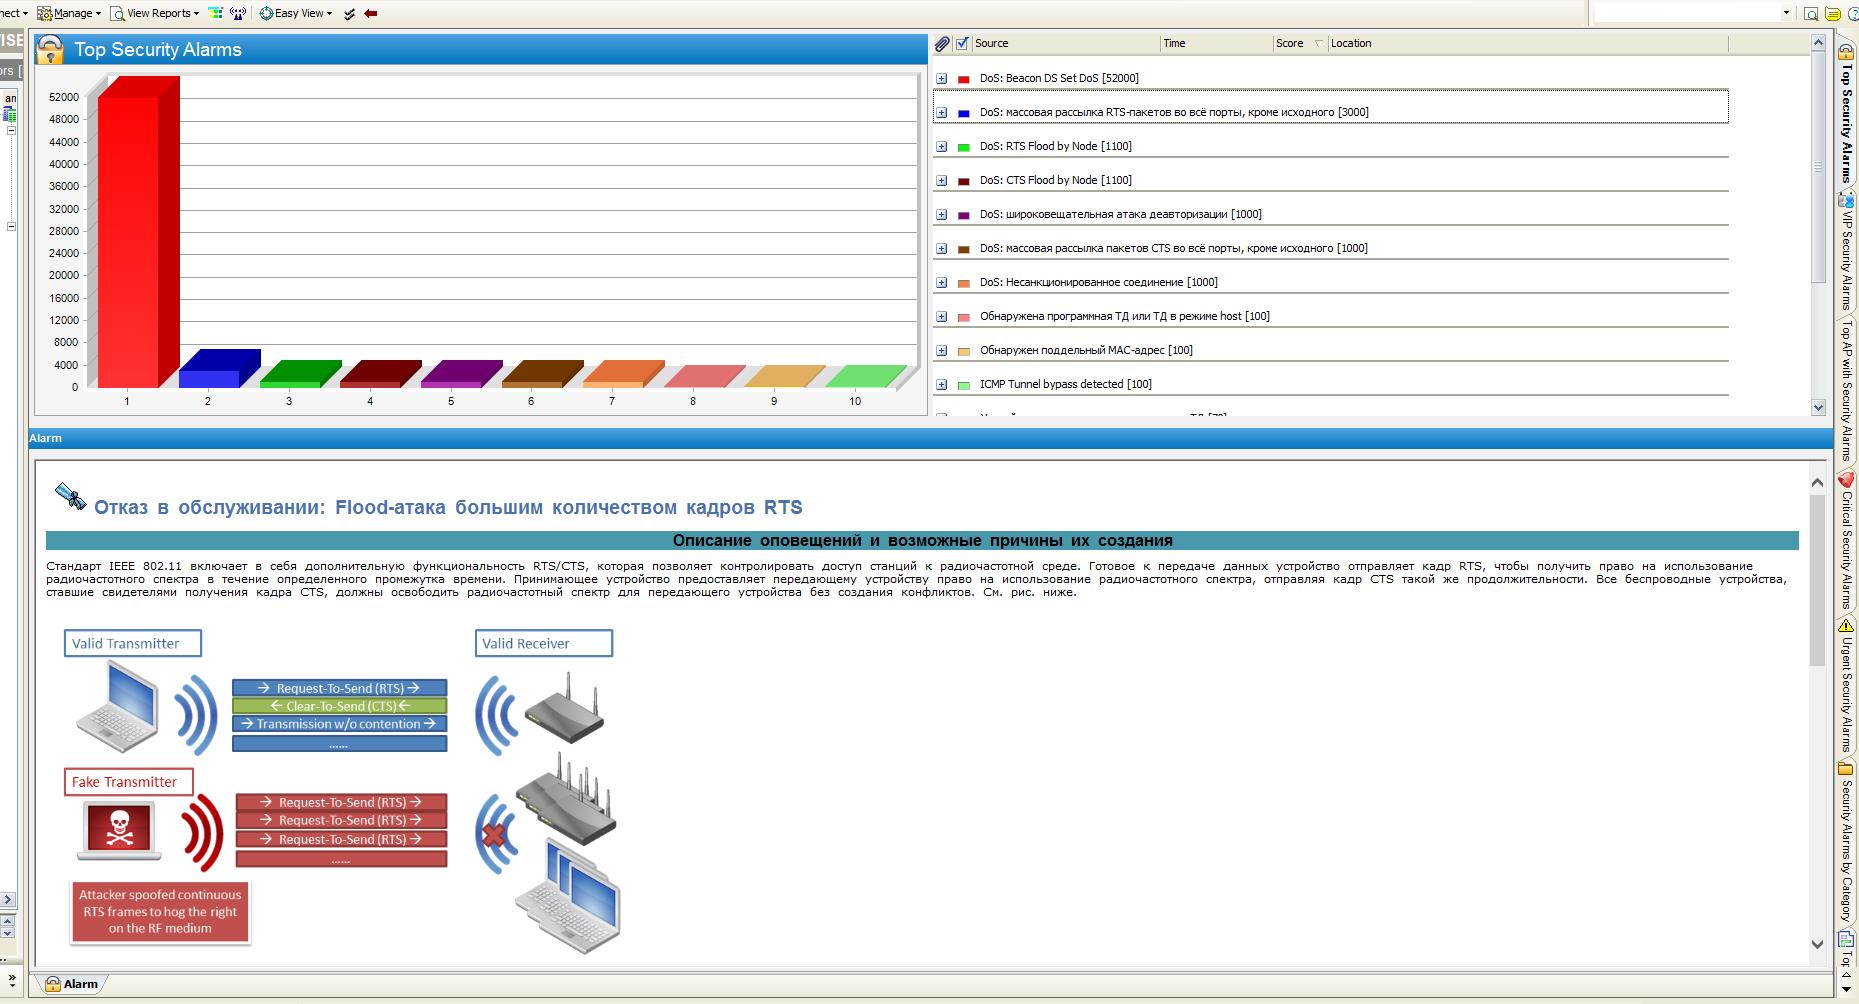Click the scroll down arrow of alarm description

1817,944
